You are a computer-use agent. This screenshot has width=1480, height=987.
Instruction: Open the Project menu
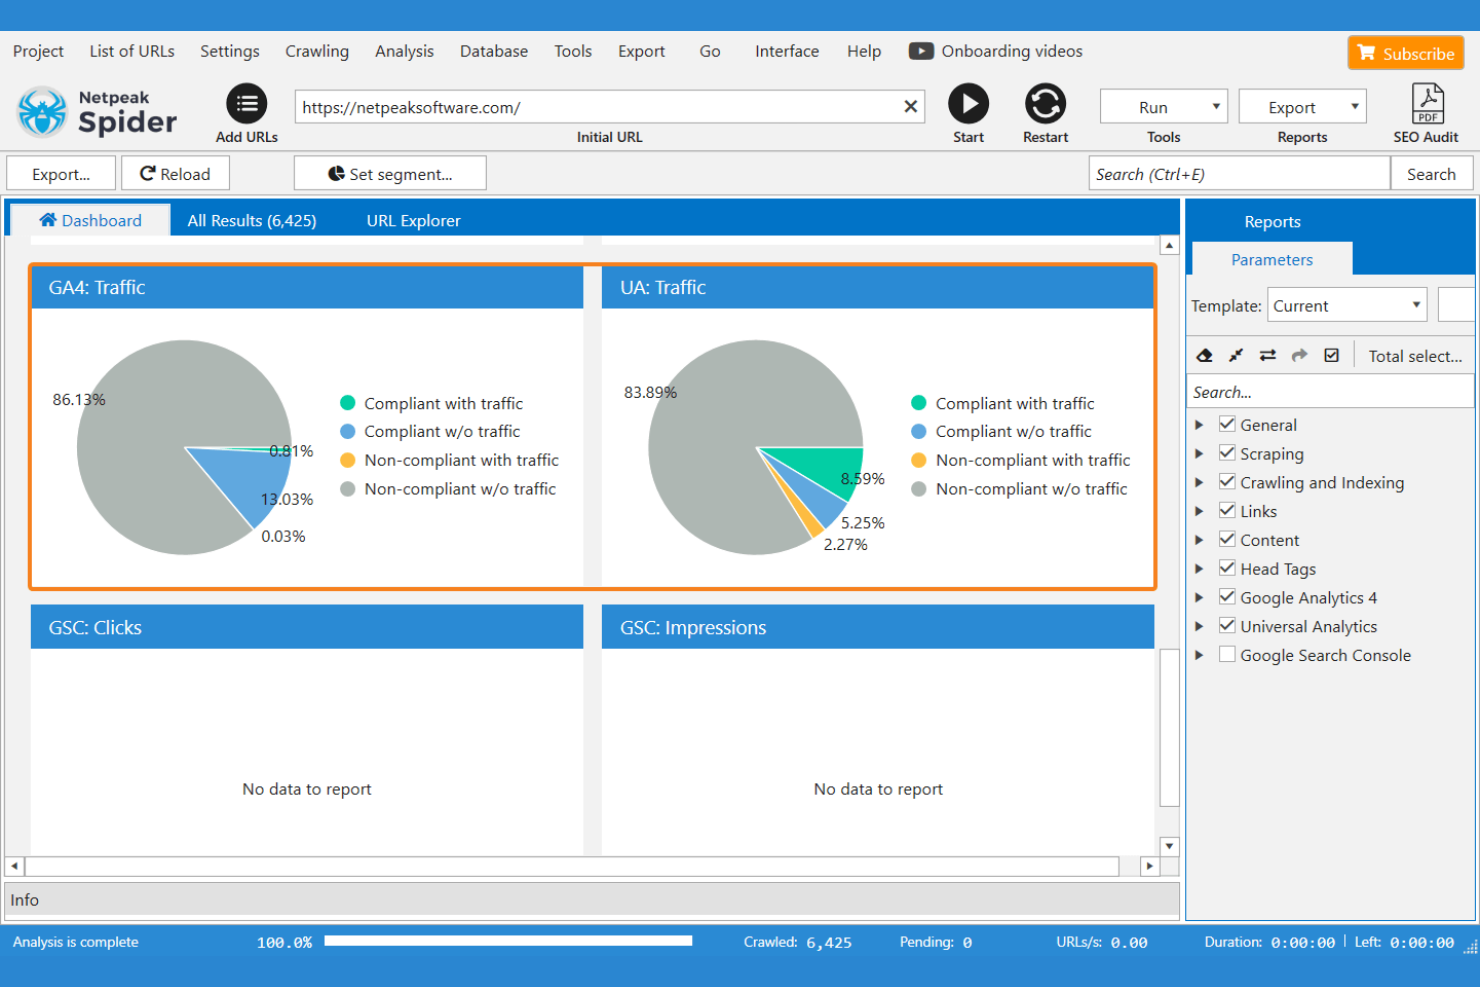[38, 51]
